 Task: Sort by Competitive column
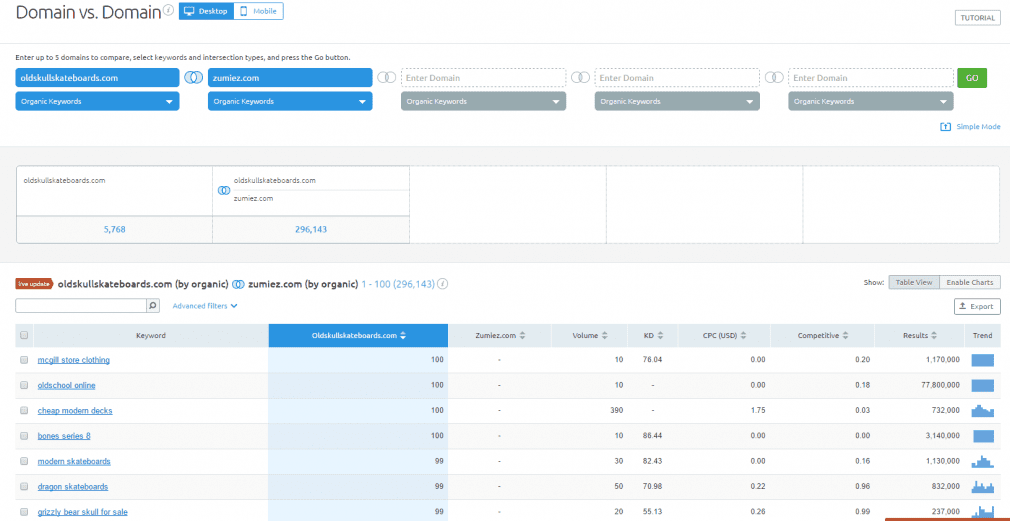[823, 335]
